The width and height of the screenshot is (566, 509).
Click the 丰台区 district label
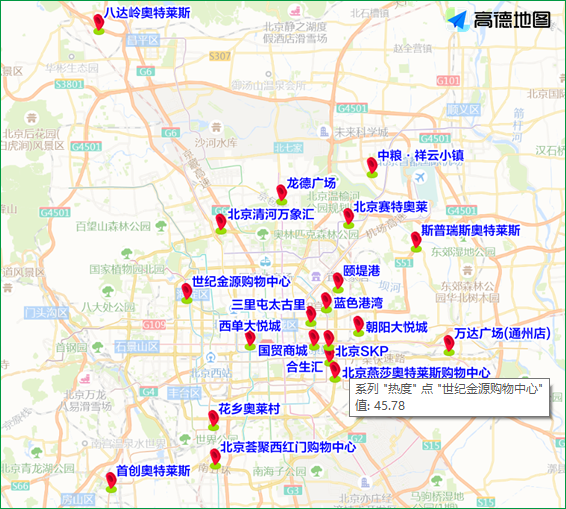[x=184, y=393]
